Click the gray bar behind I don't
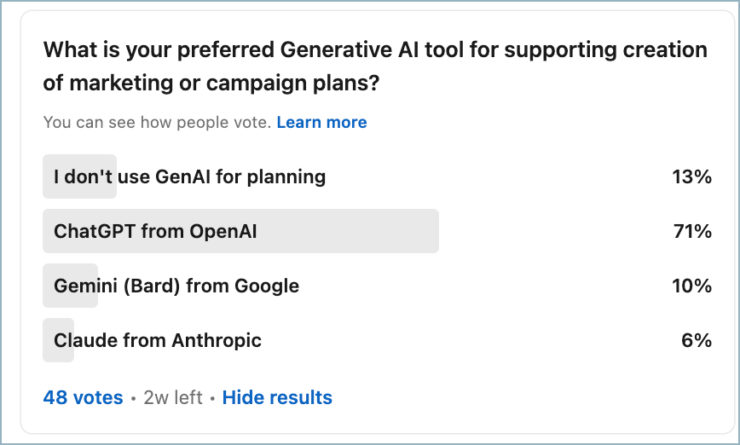 tap(80, 176)
